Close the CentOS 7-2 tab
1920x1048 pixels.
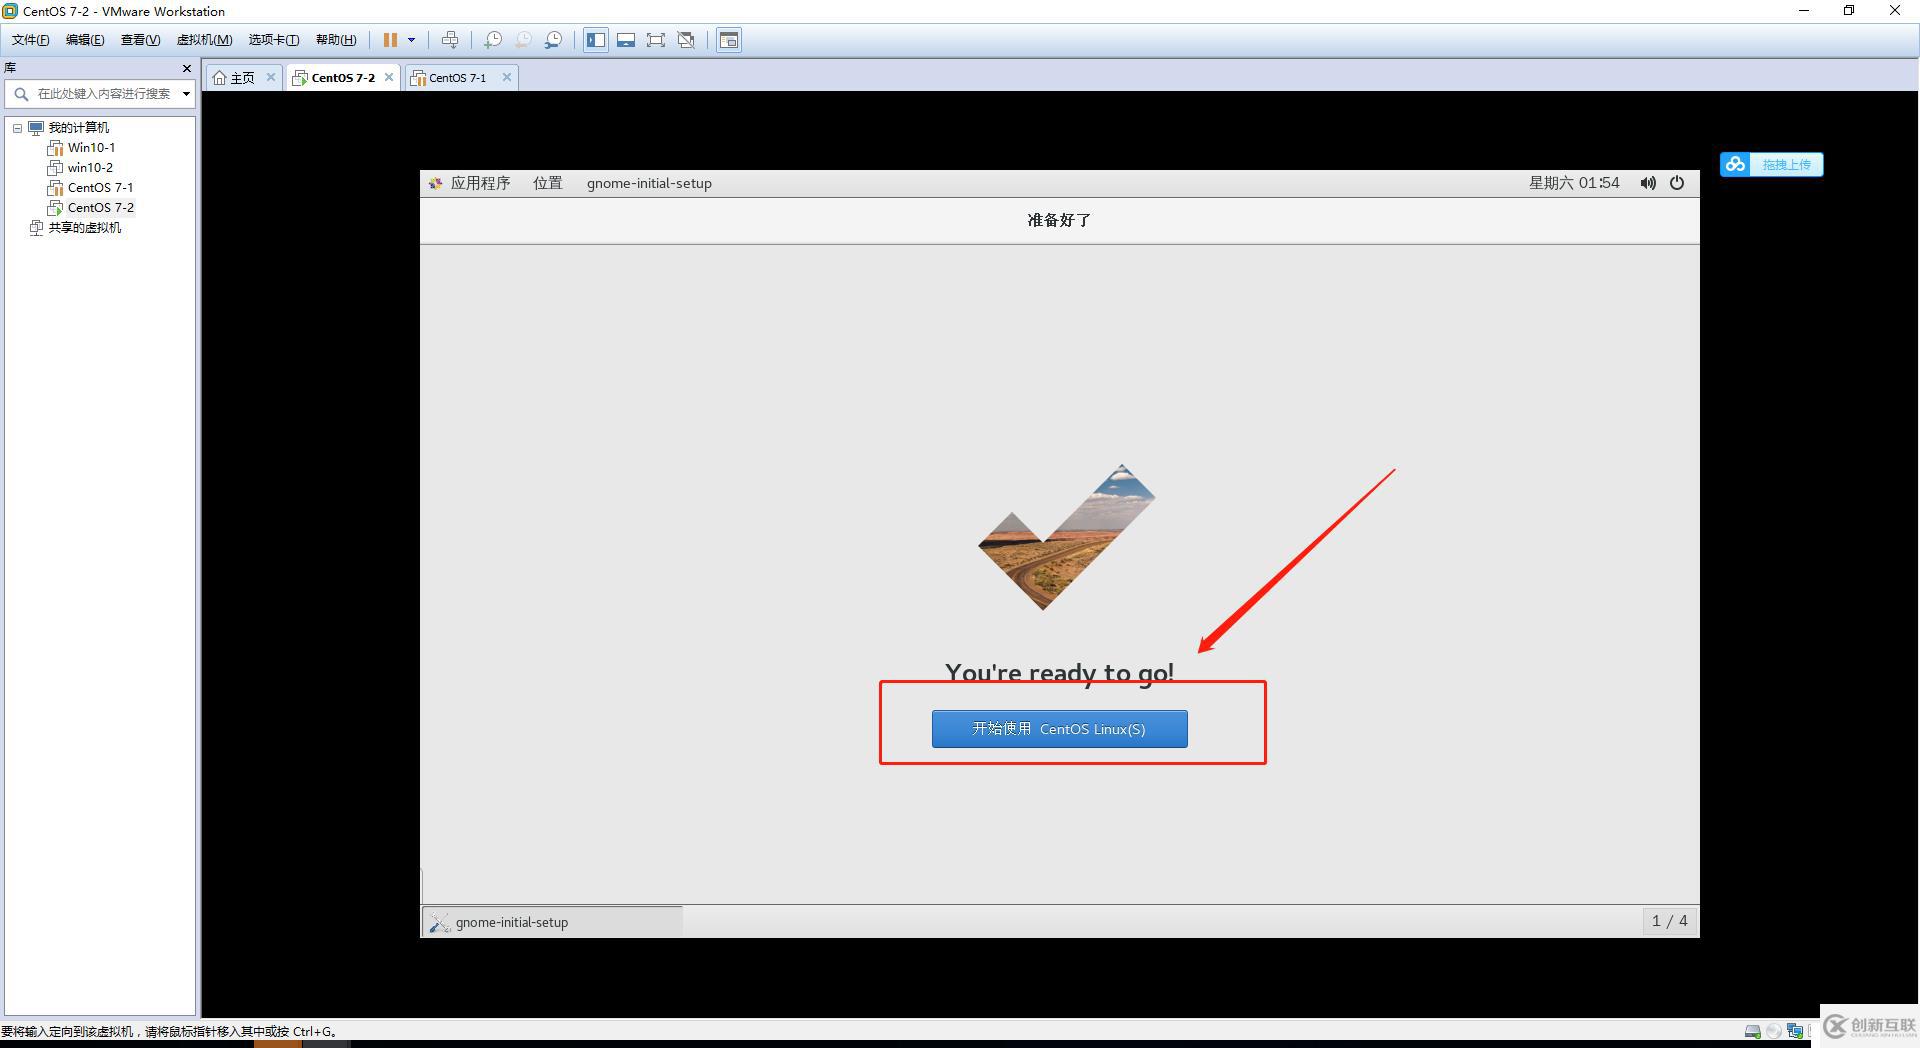click(389, 77)
